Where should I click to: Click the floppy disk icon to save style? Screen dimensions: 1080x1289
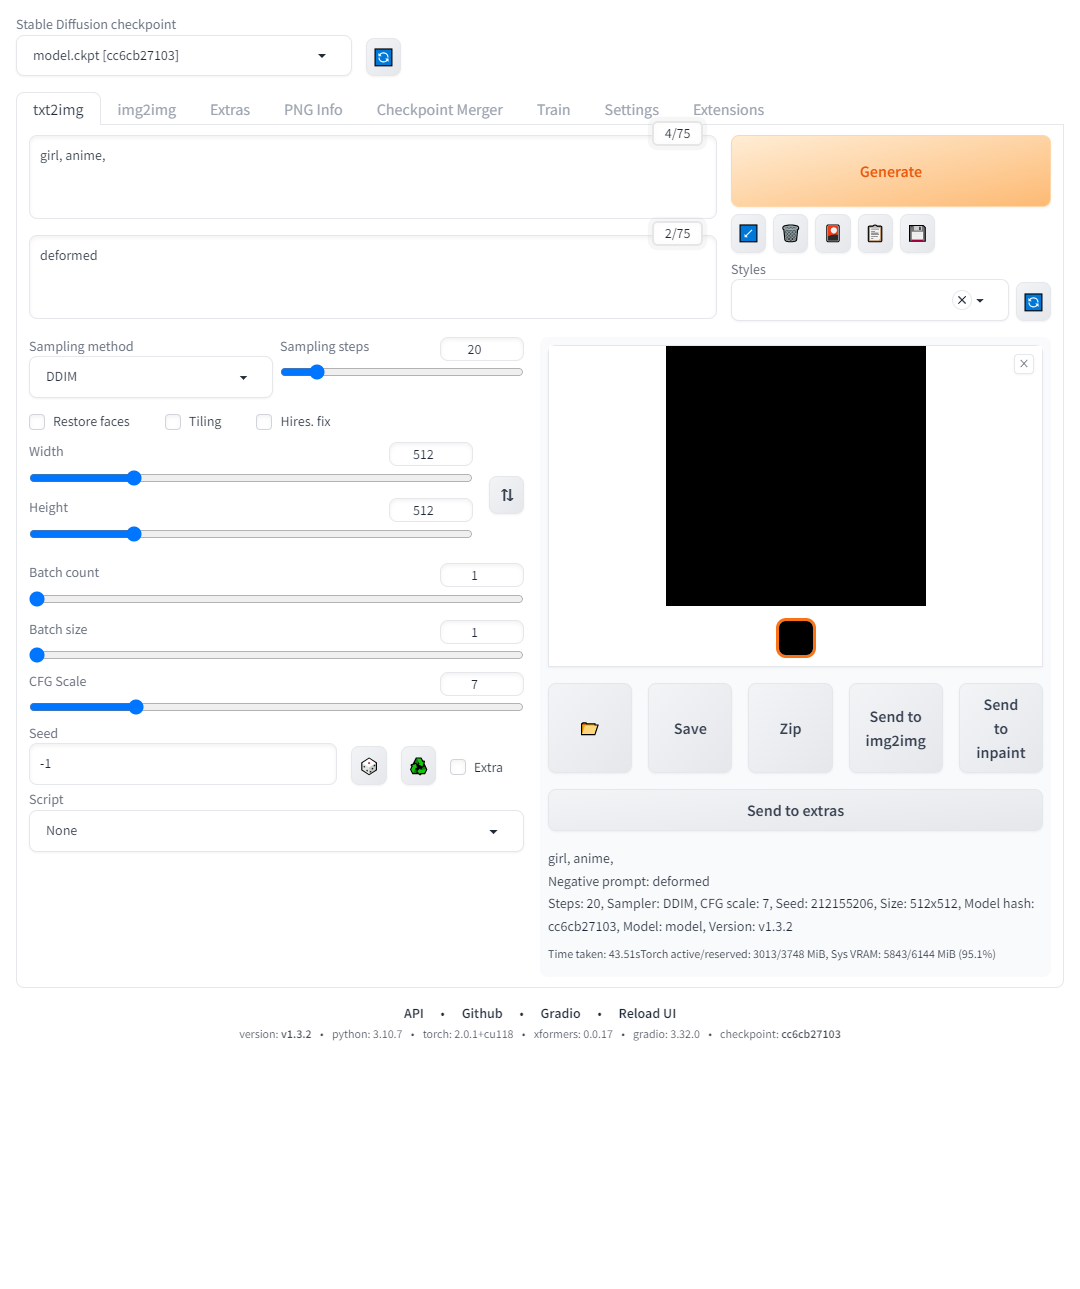point(917,233)
